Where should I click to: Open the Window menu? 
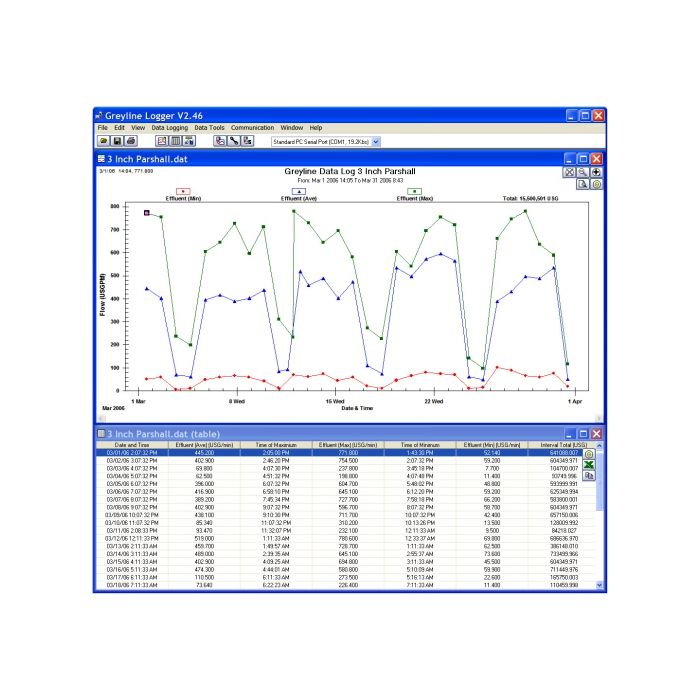click(292, 128)
